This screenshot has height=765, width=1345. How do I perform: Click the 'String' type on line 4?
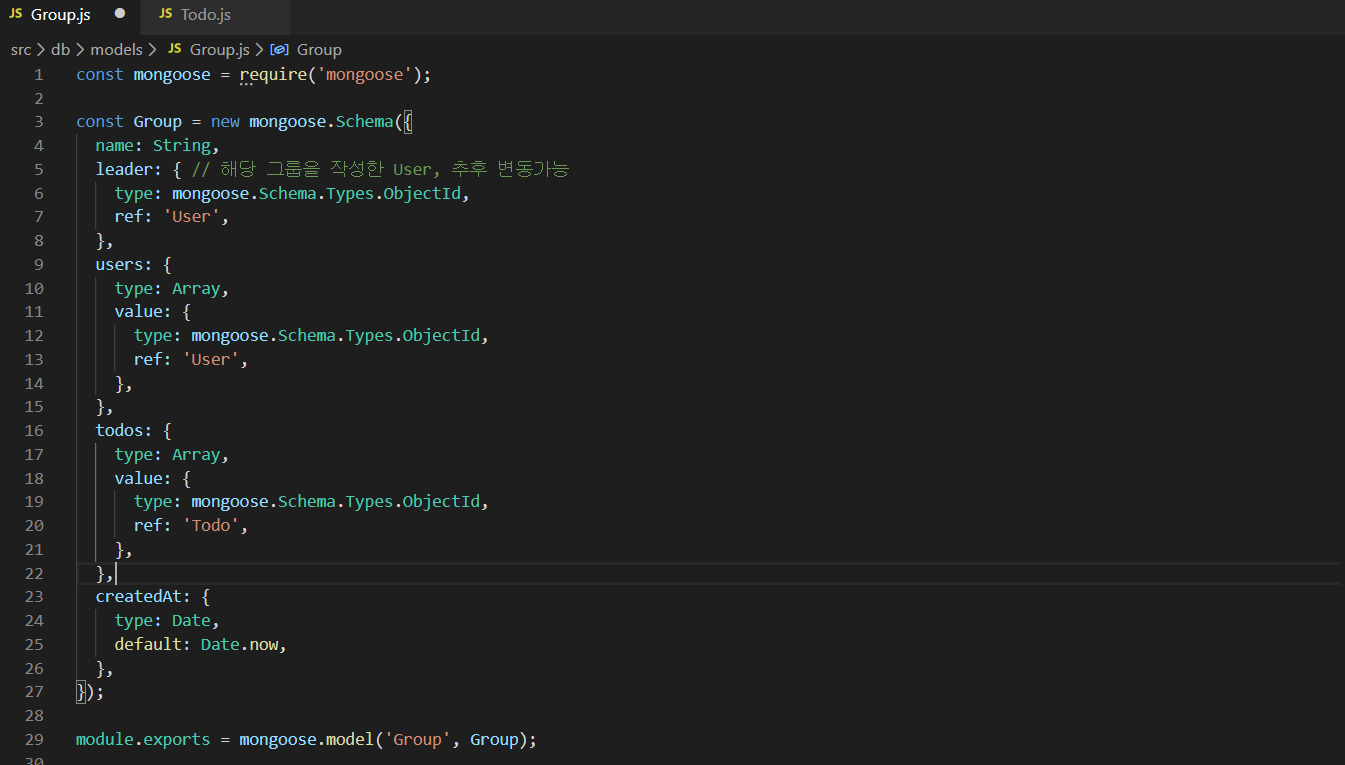182,145
